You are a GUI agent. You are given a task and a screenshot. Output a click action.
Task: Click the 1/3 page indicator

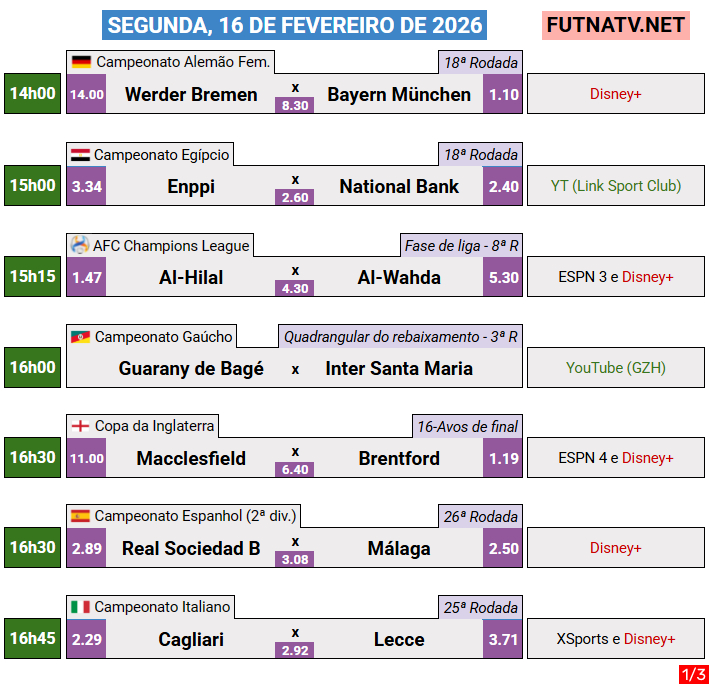coord(693,675)
